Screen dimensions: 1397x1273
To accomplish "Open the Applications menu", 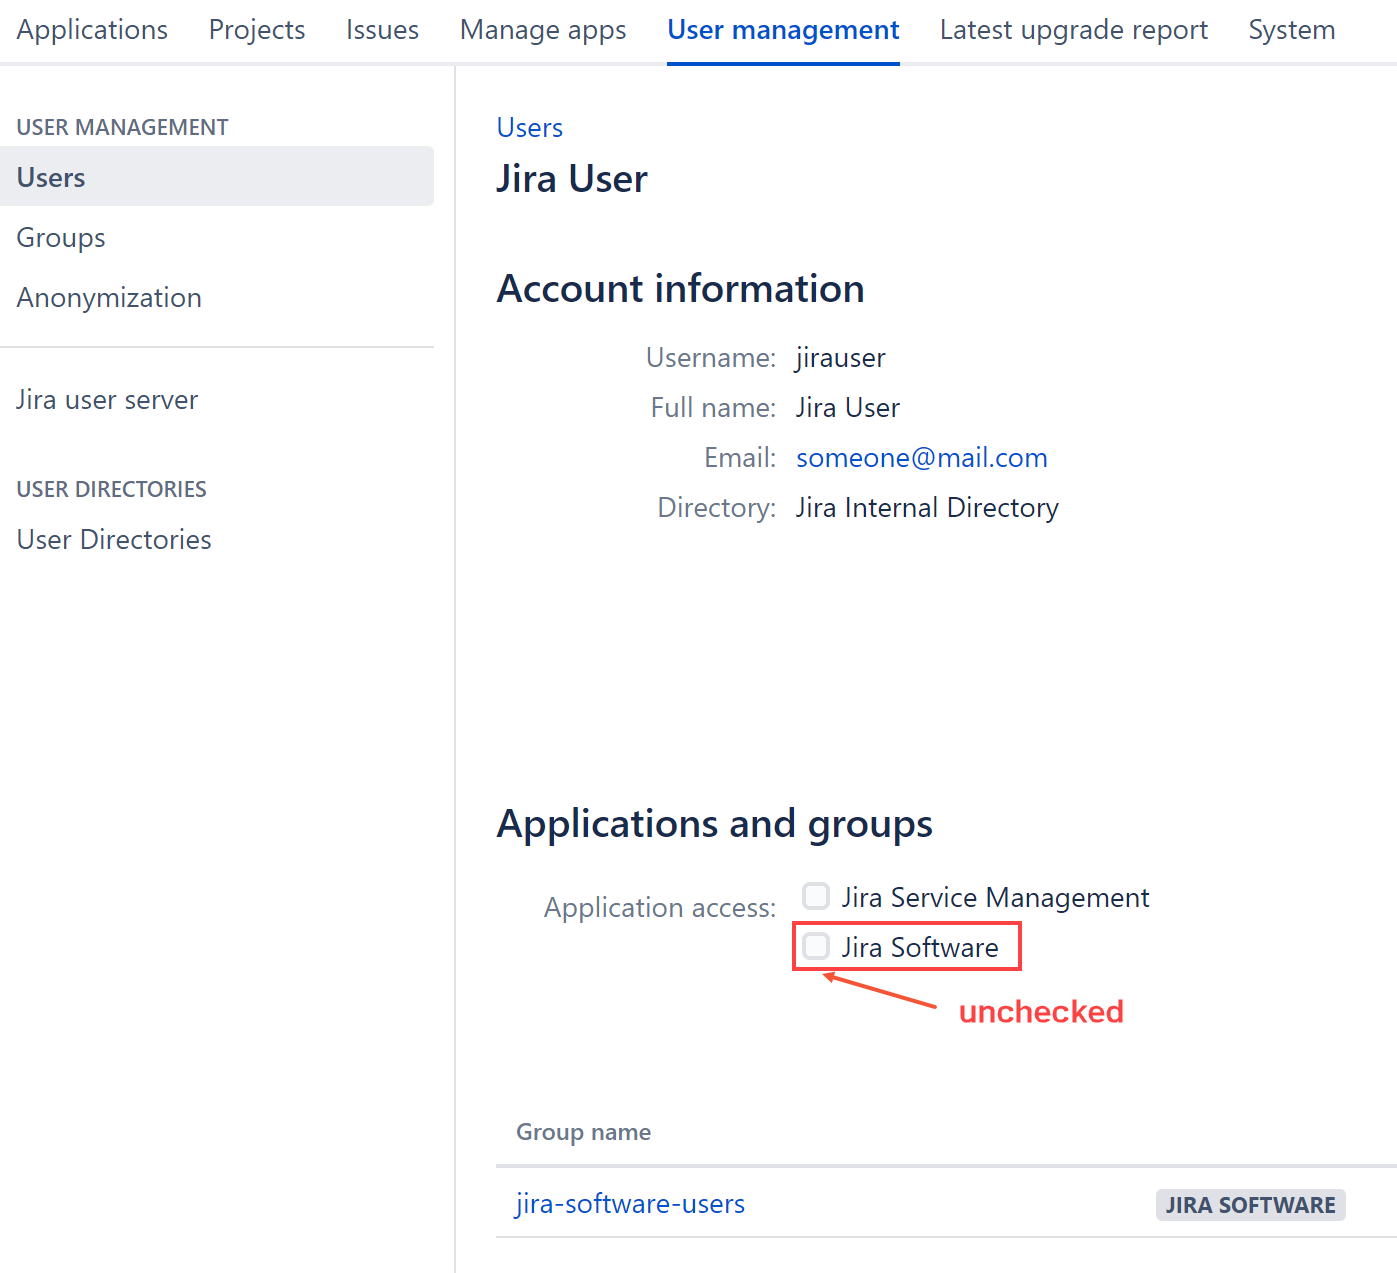I will click(x=91, y=29).
